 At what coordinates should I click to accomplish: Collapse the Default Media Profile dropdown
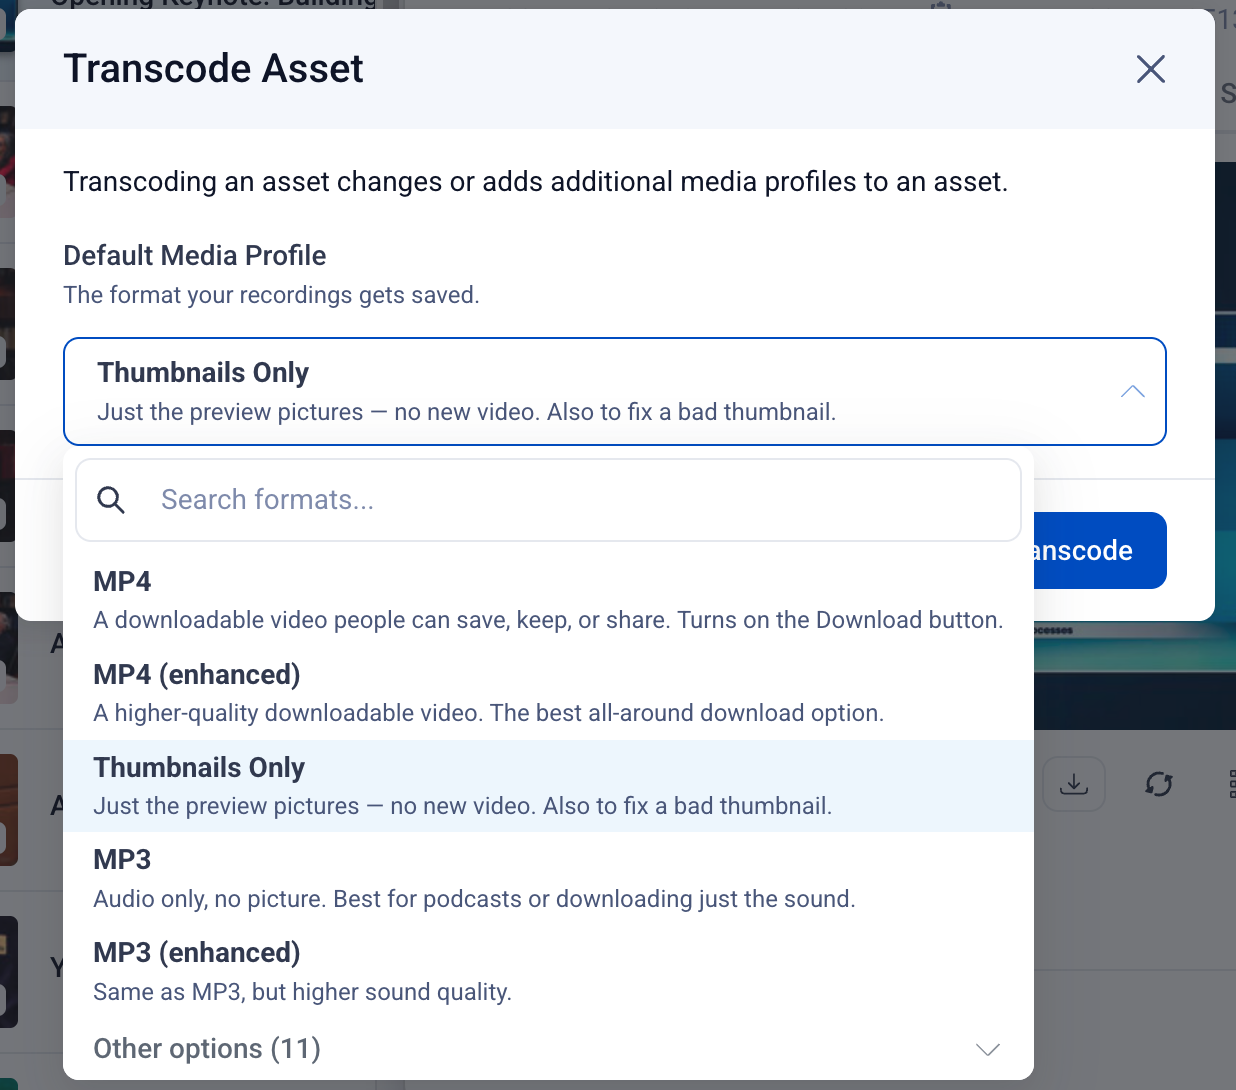pyautogui.click(x=615, y=391)
